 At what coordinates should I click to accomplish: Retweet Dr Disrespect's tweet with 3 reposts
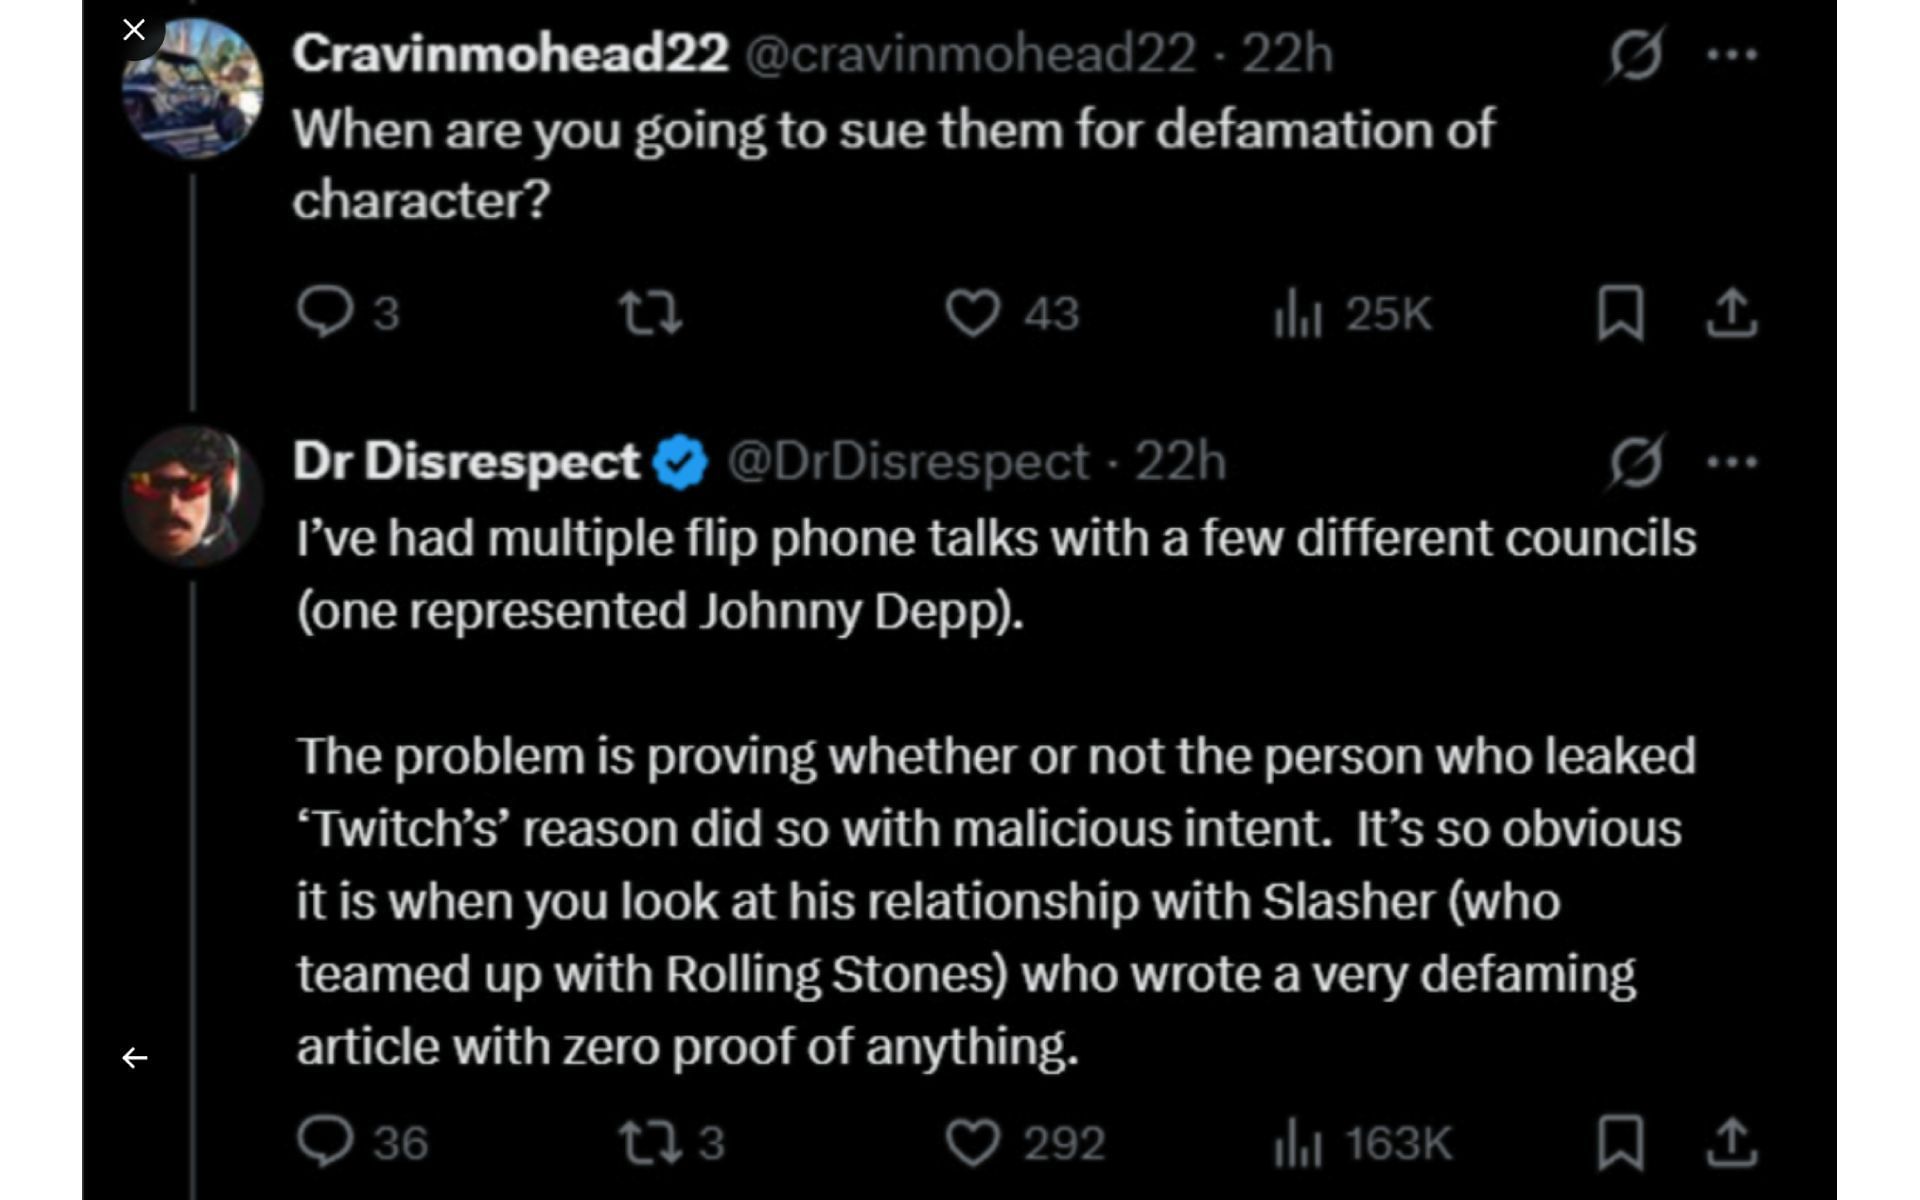click(x=650, y=1142)
